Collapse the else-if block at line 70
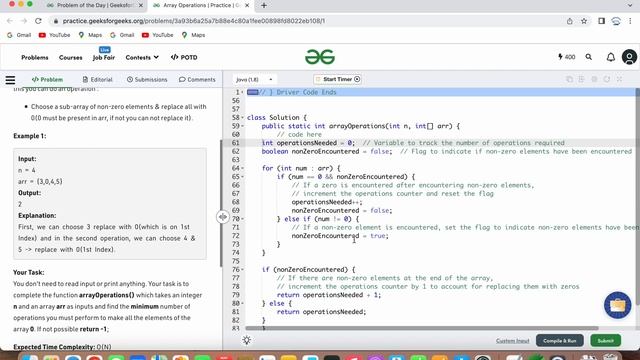The height and width of the screenshot is (360, 640). [x=242, y=219]
